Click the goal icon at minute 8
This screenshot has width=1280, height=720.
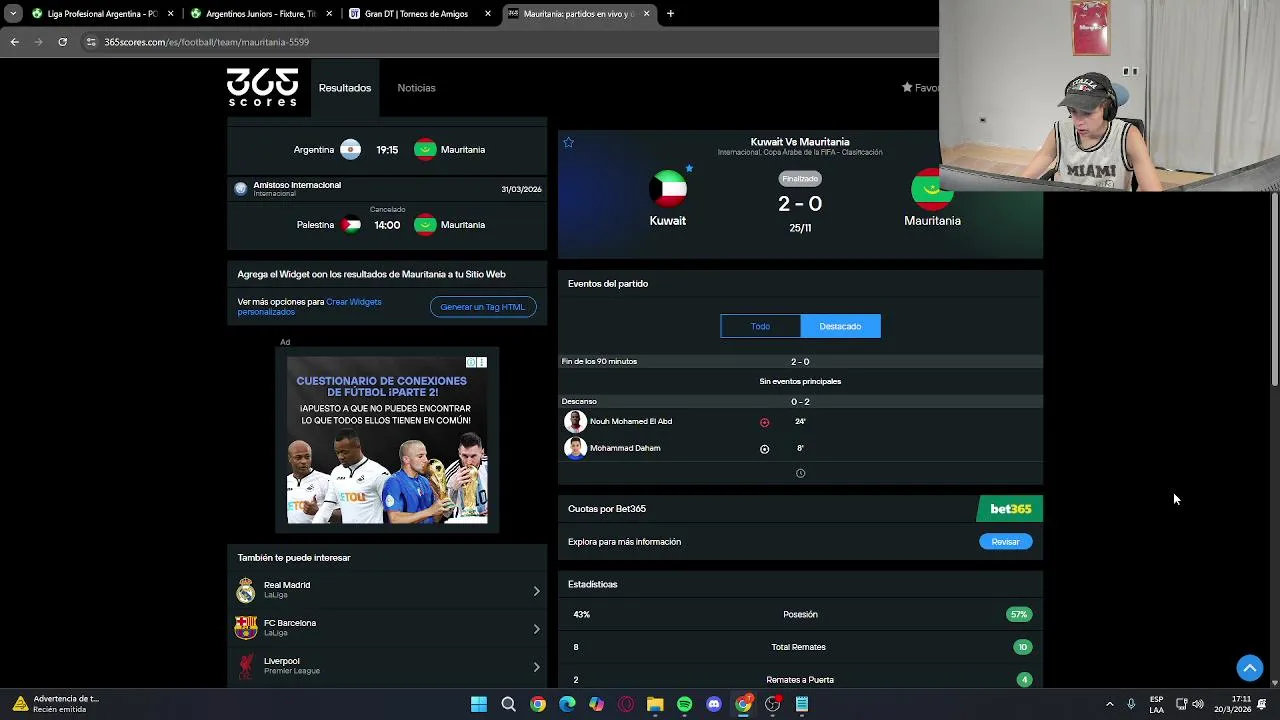click(x=764, y=449)
